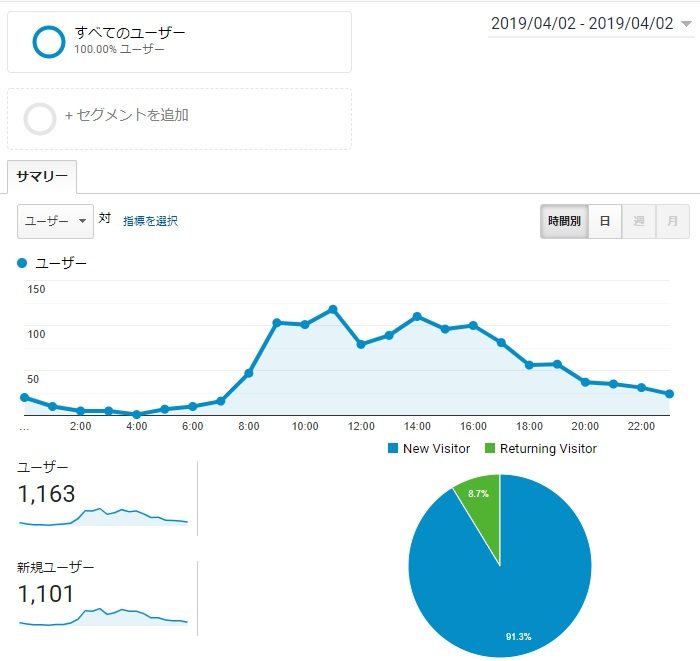Expand the すべてのユーザー segment box
The height and width of the screenshot is (661, 700).
point(180,41)
